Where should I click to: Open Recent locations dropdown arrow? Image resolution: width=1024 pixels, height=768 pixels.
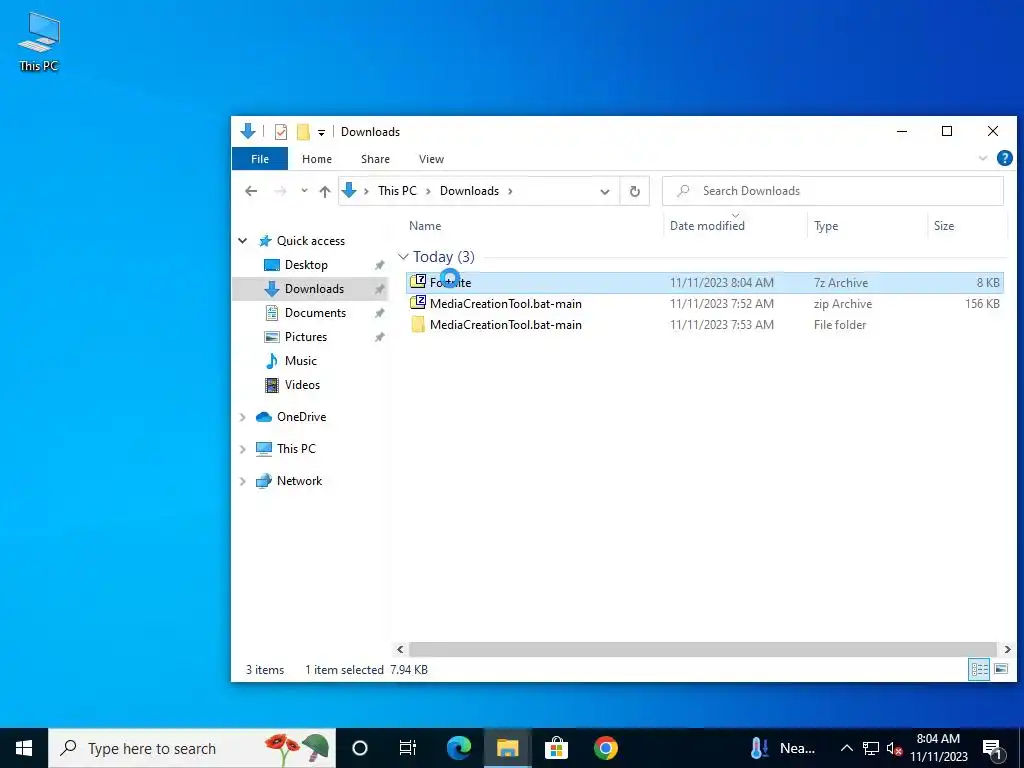point(304,191)
